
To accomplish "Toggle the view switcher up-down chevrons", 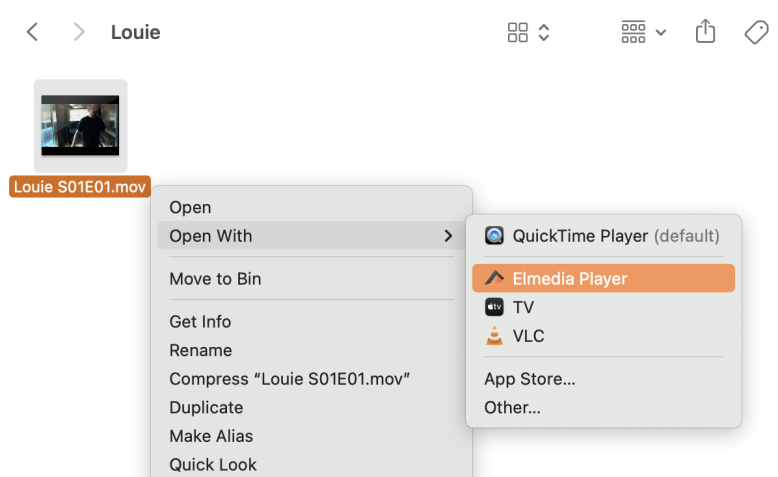I will click(x=544, y=32).
